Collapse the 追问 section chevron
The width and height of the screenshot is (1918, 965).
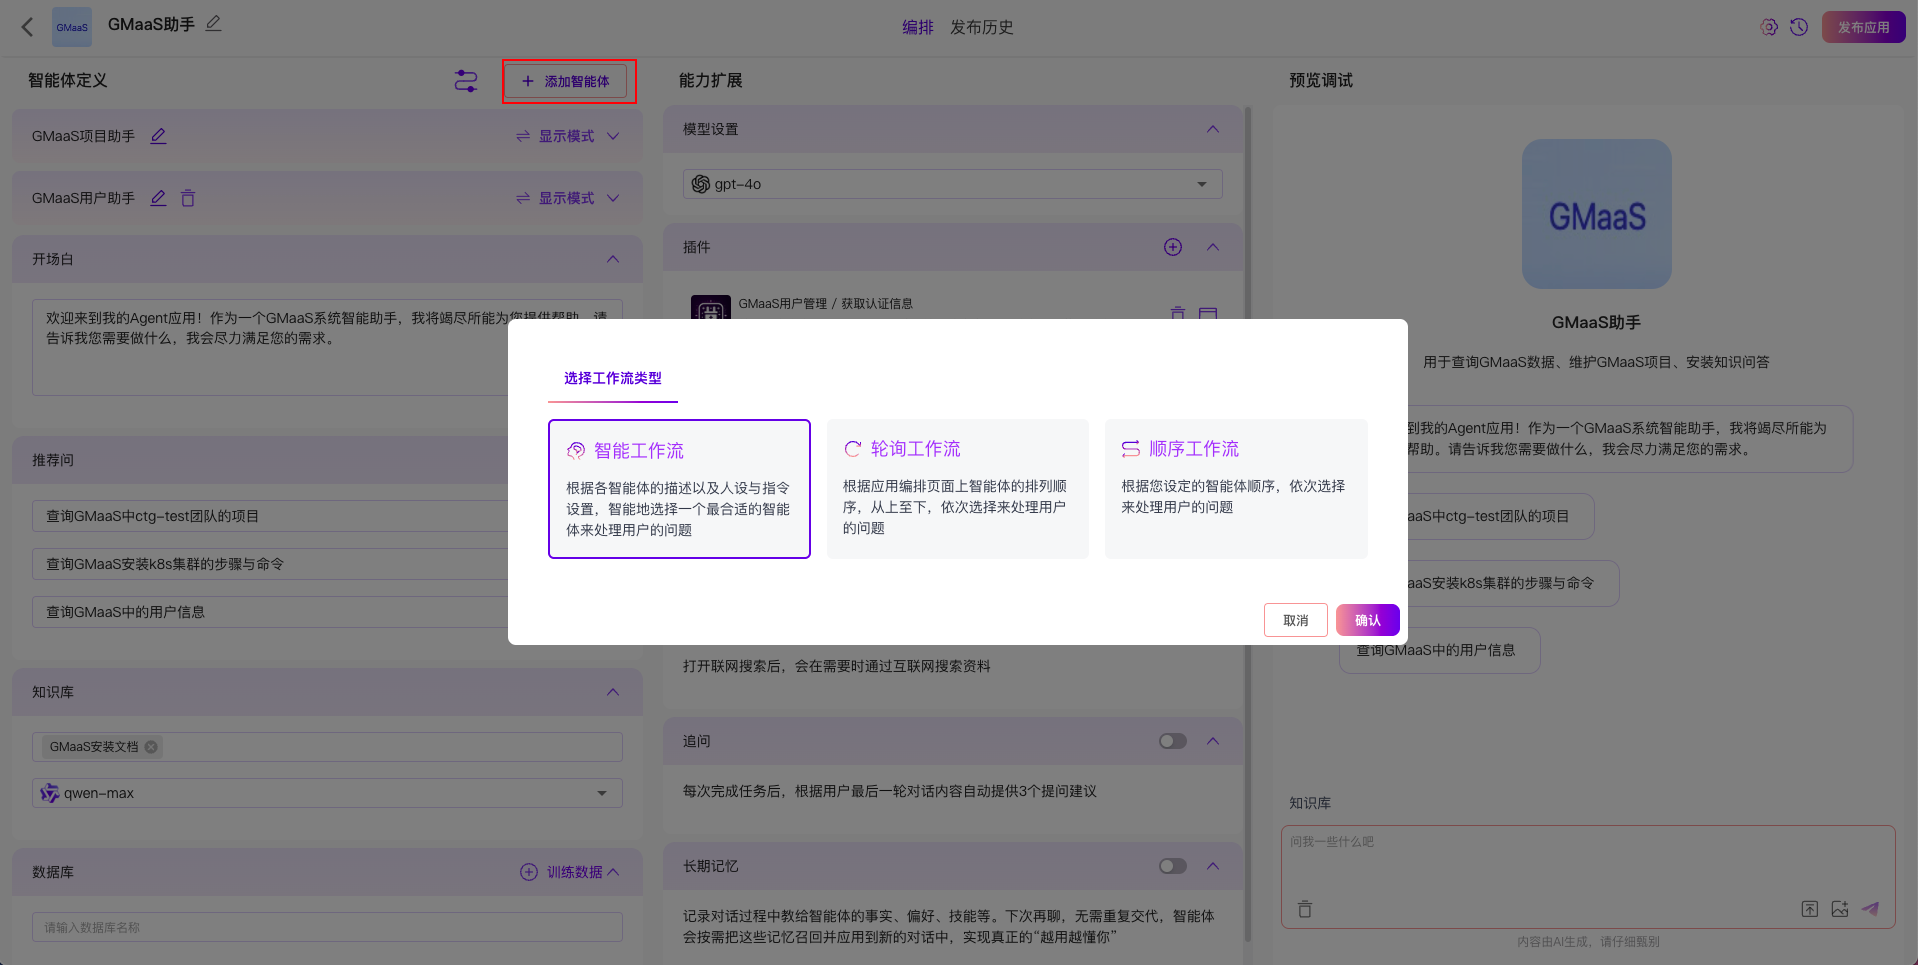(1213, 741)
